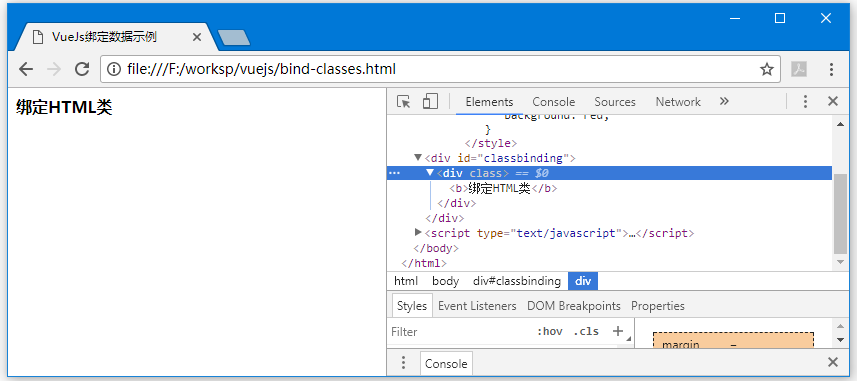Switch to the Console tab

tap(554, 102)
